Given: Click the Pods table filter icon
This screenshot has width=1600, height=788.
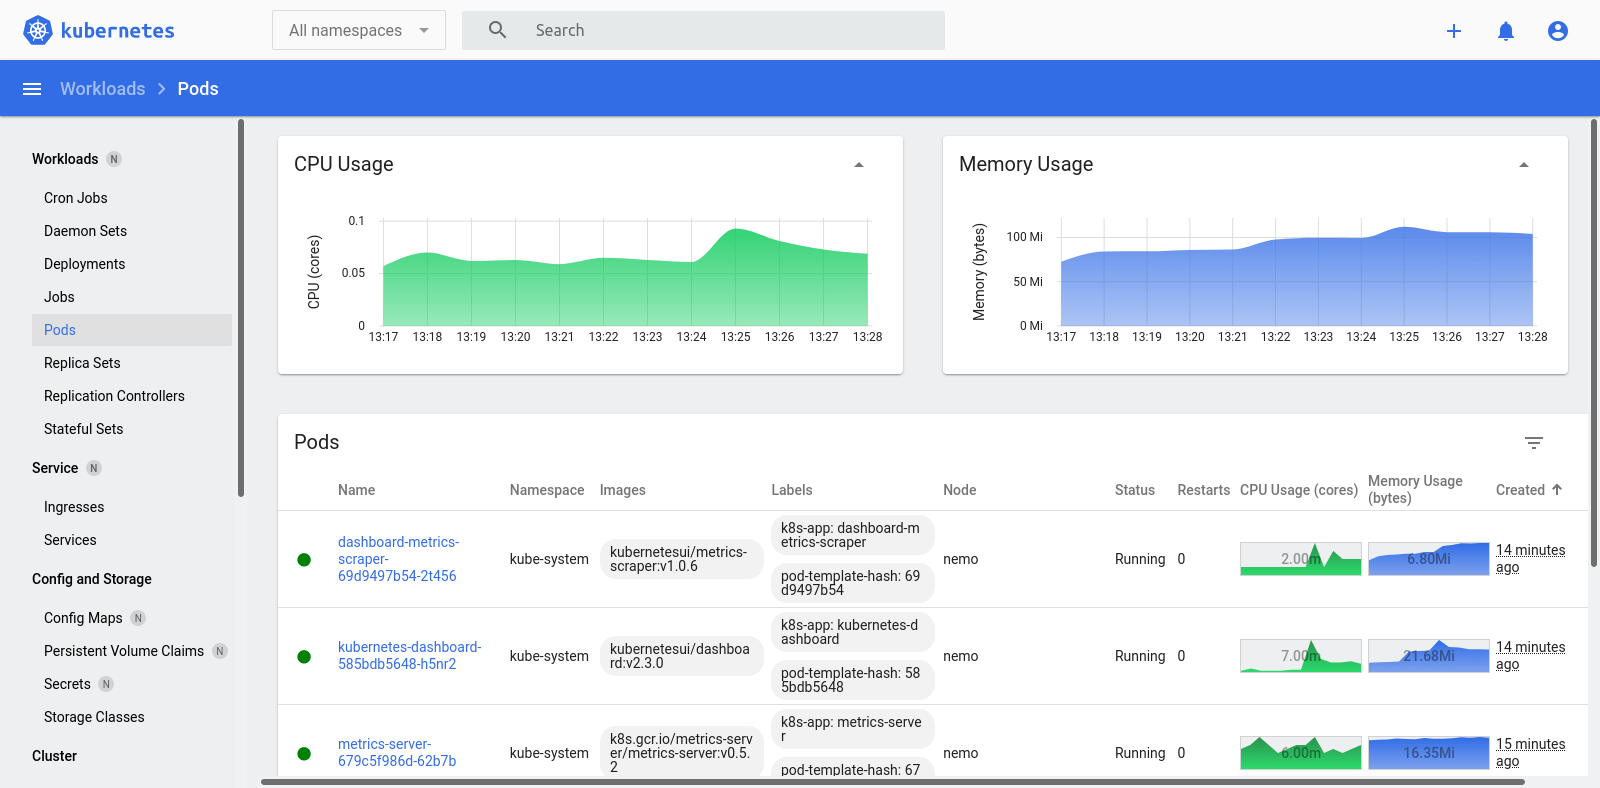Looking at the screenshot, I should click(x=1534, y=442).
